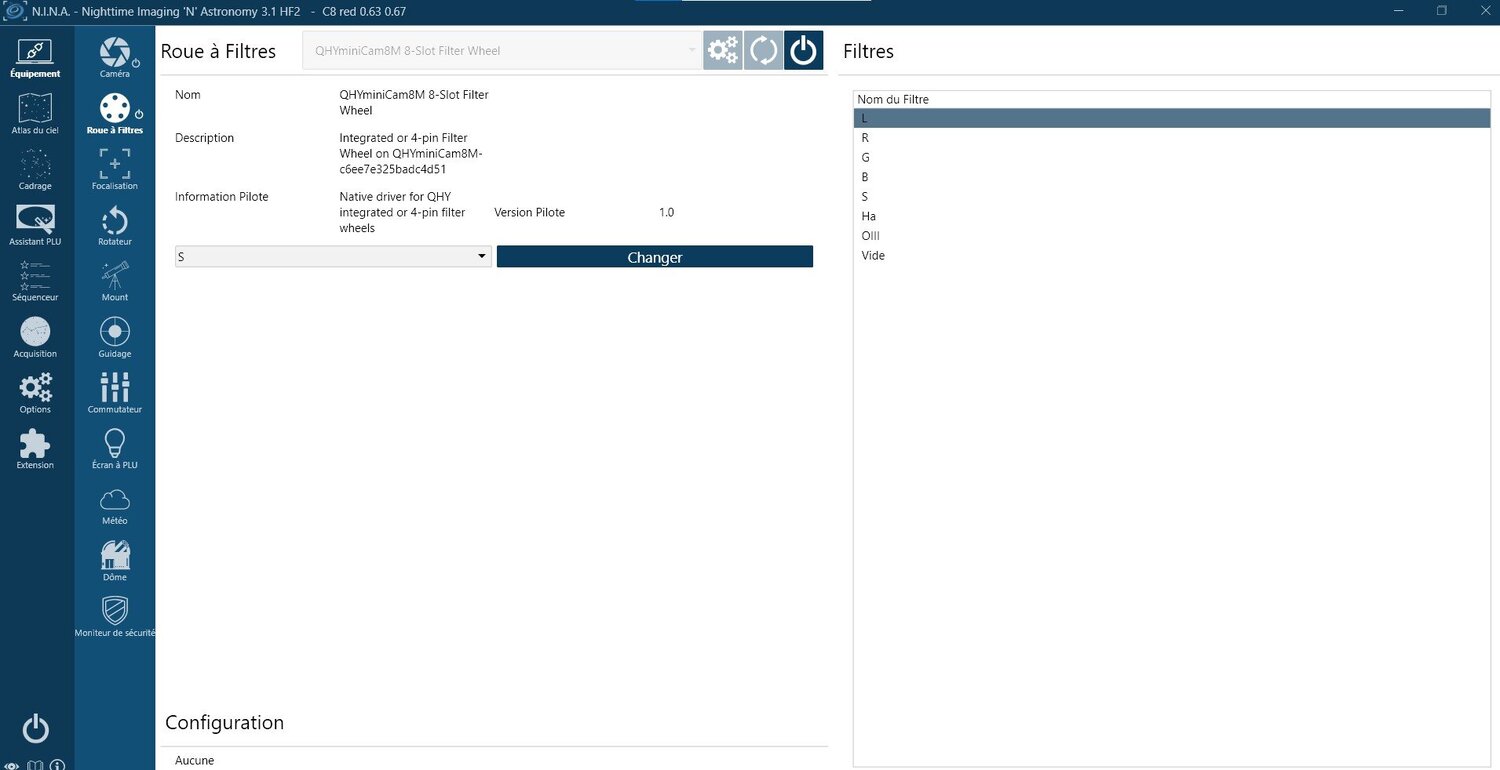
Task: Select the S row in the Filtres list
Action: [1172, 196]
